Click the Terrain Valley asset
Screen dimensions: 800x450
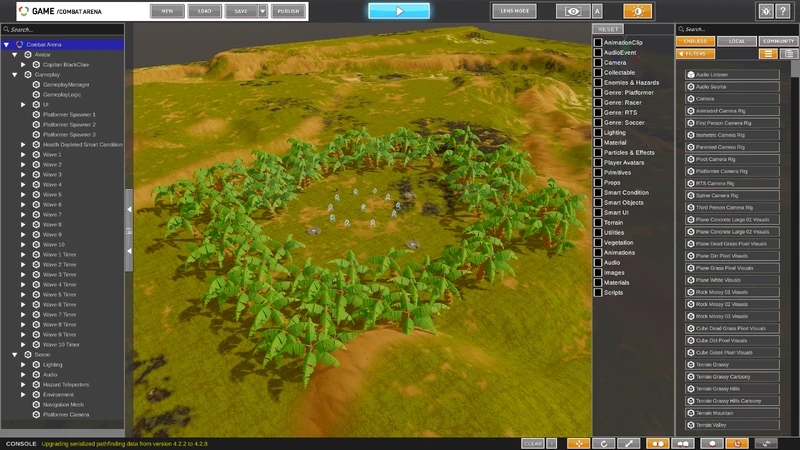[x=732, y=425]
